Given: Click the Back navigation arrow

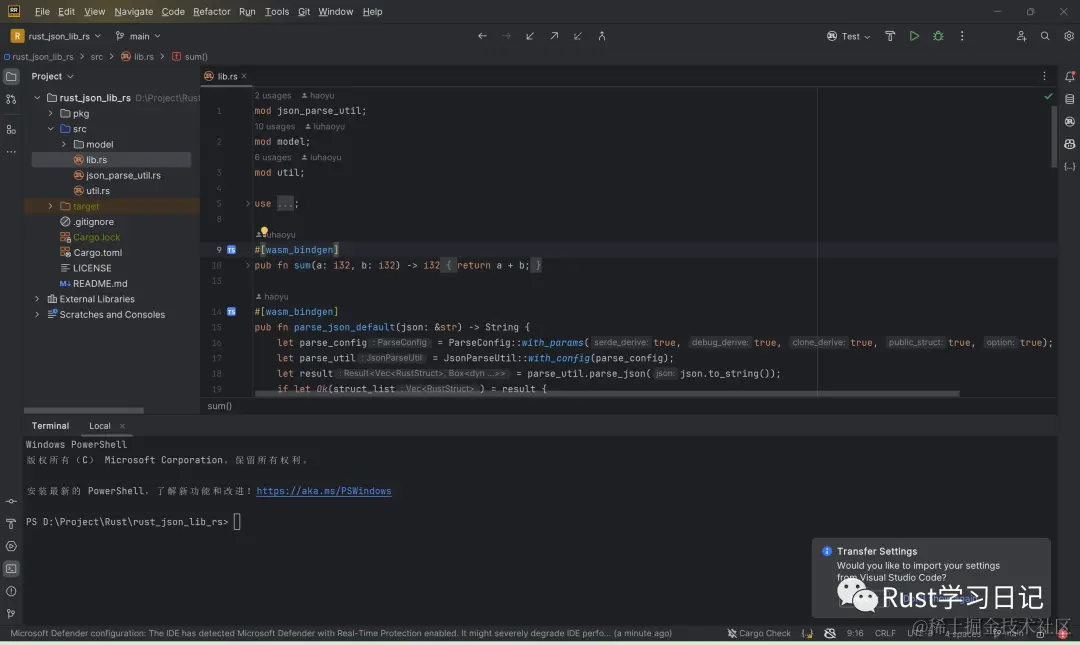Looking at the screenshot, I should tap(482, 36).
